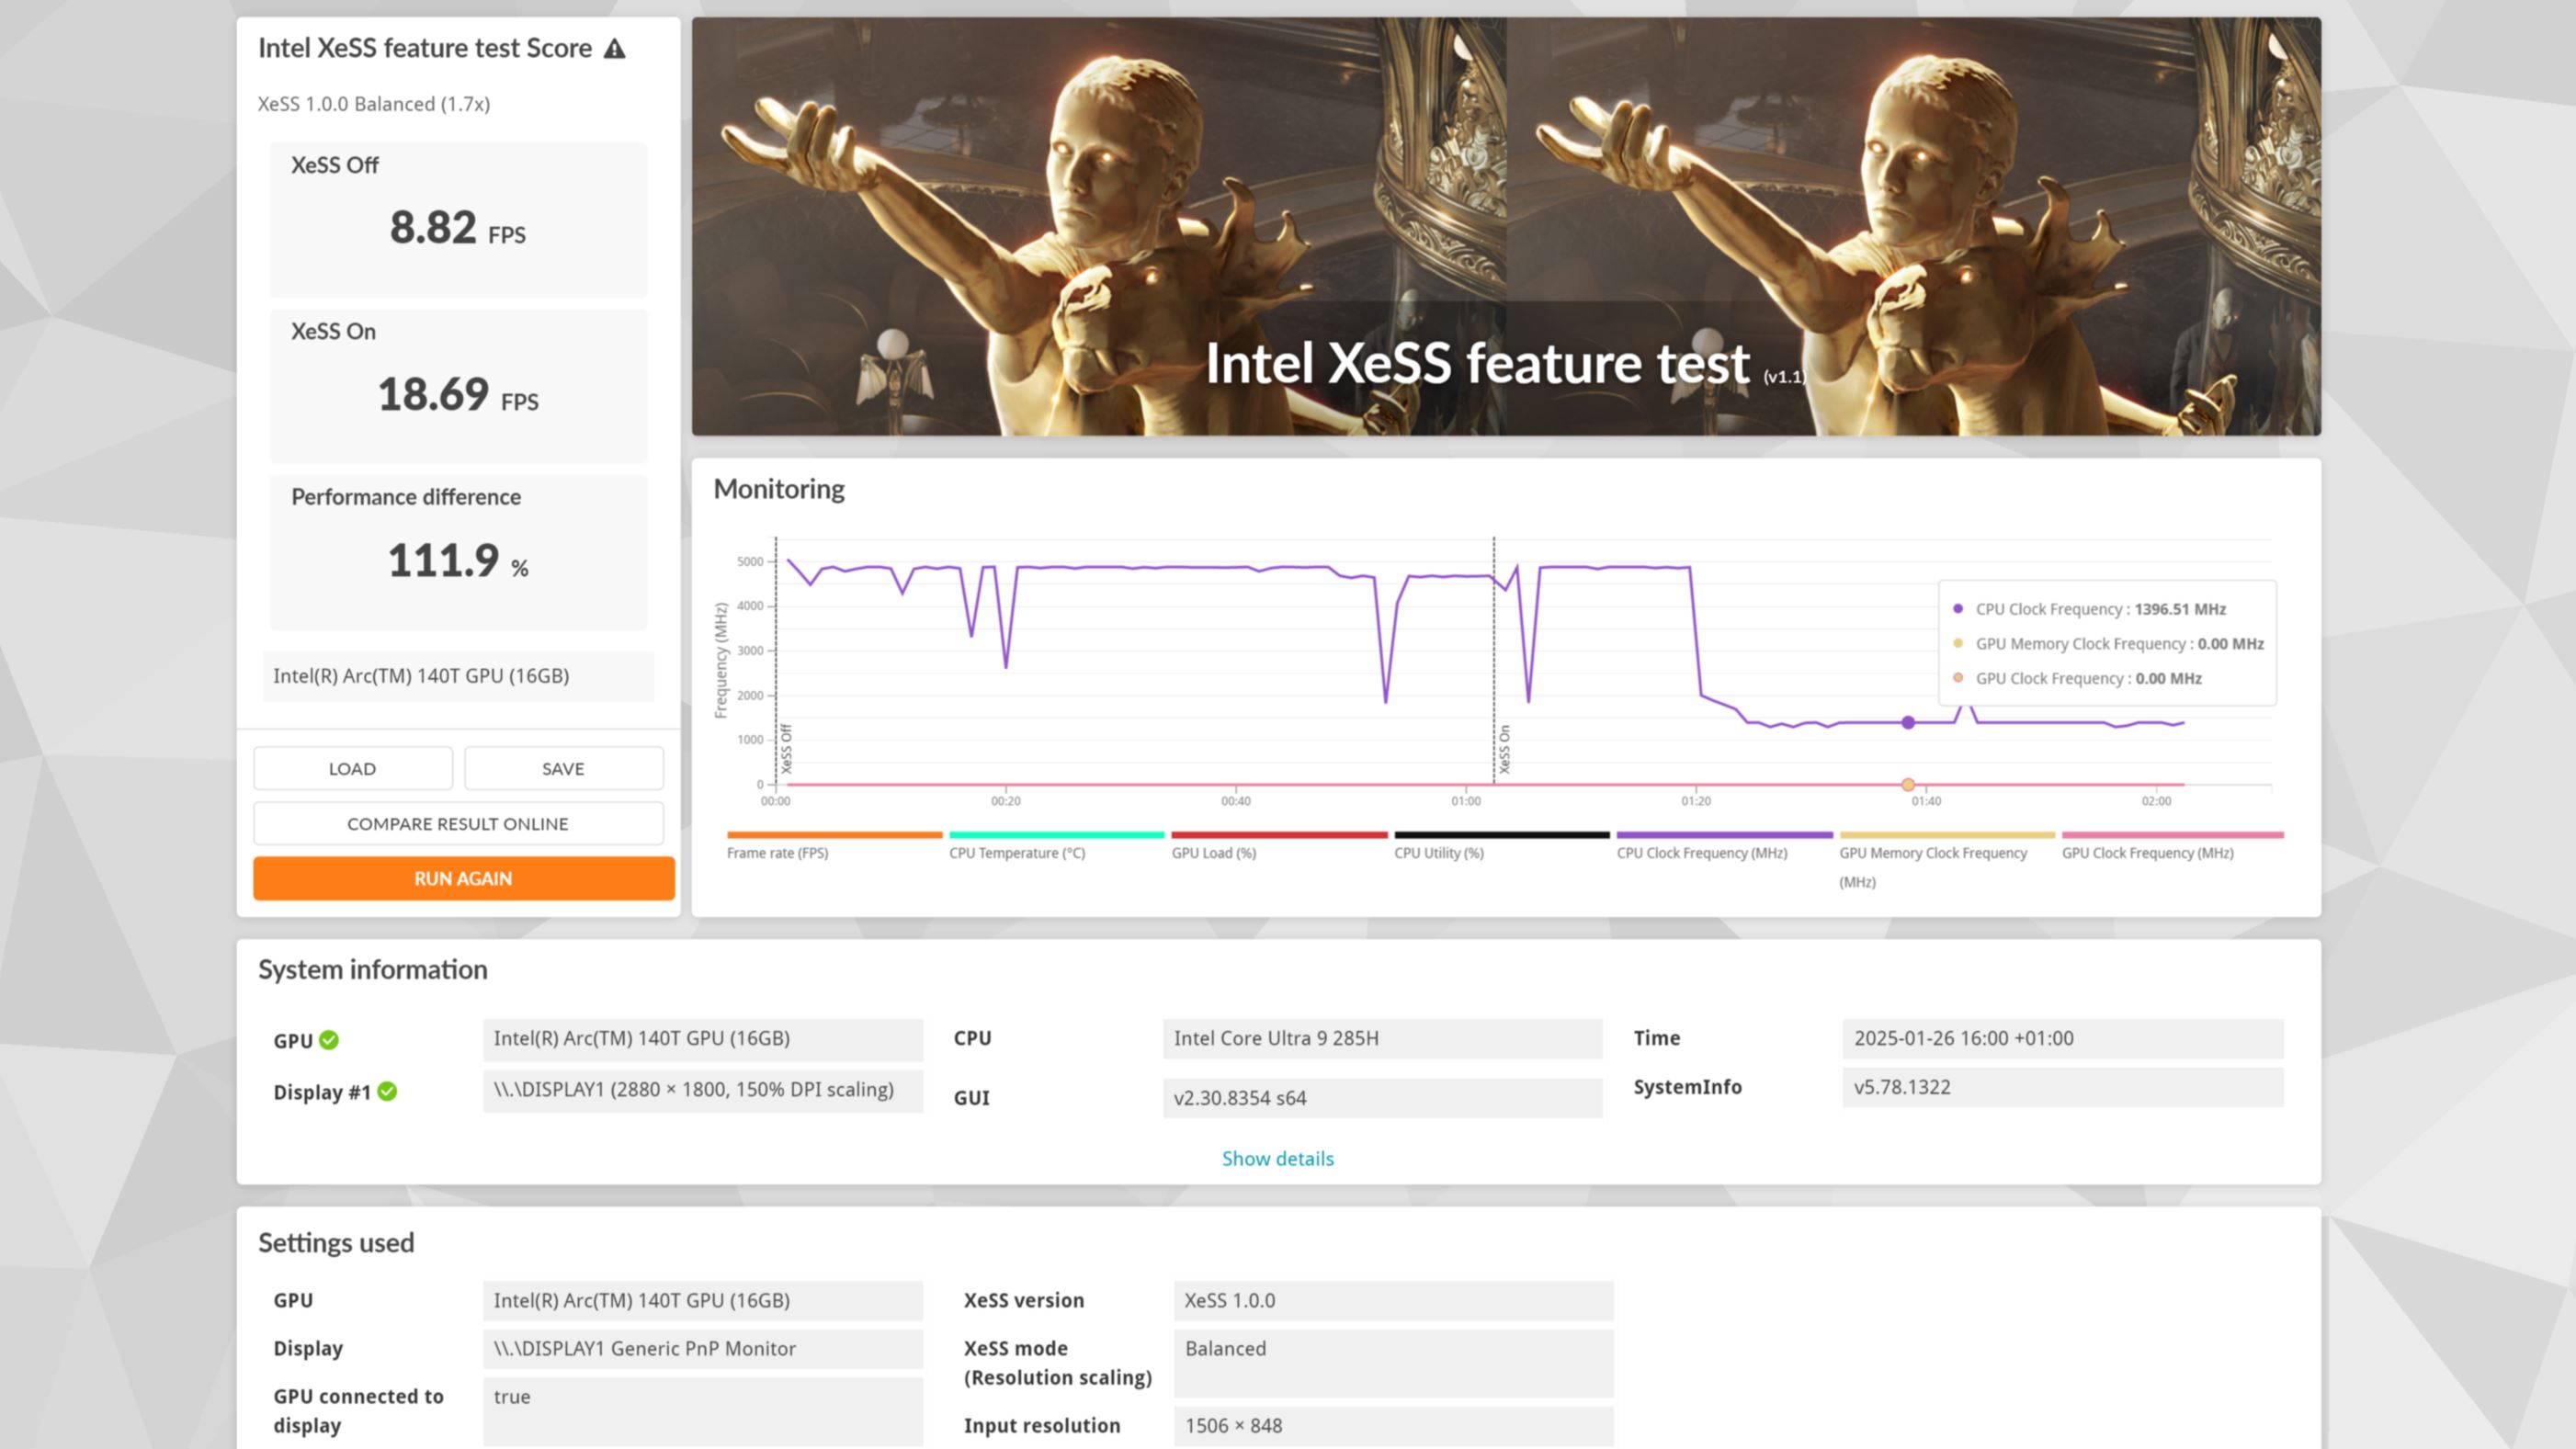Screen dimensions: 2576x1449
Task: Click the green Display #1 checkmark
Action: click(388, 1091)
